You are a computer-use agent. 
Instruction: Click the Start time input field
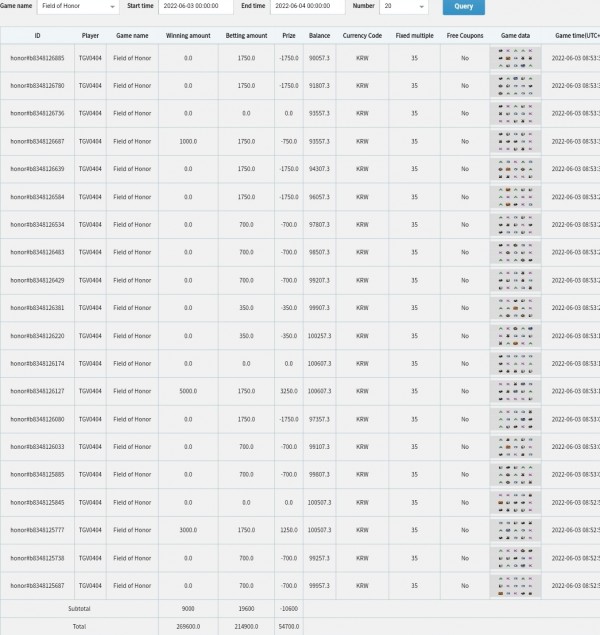196,6
